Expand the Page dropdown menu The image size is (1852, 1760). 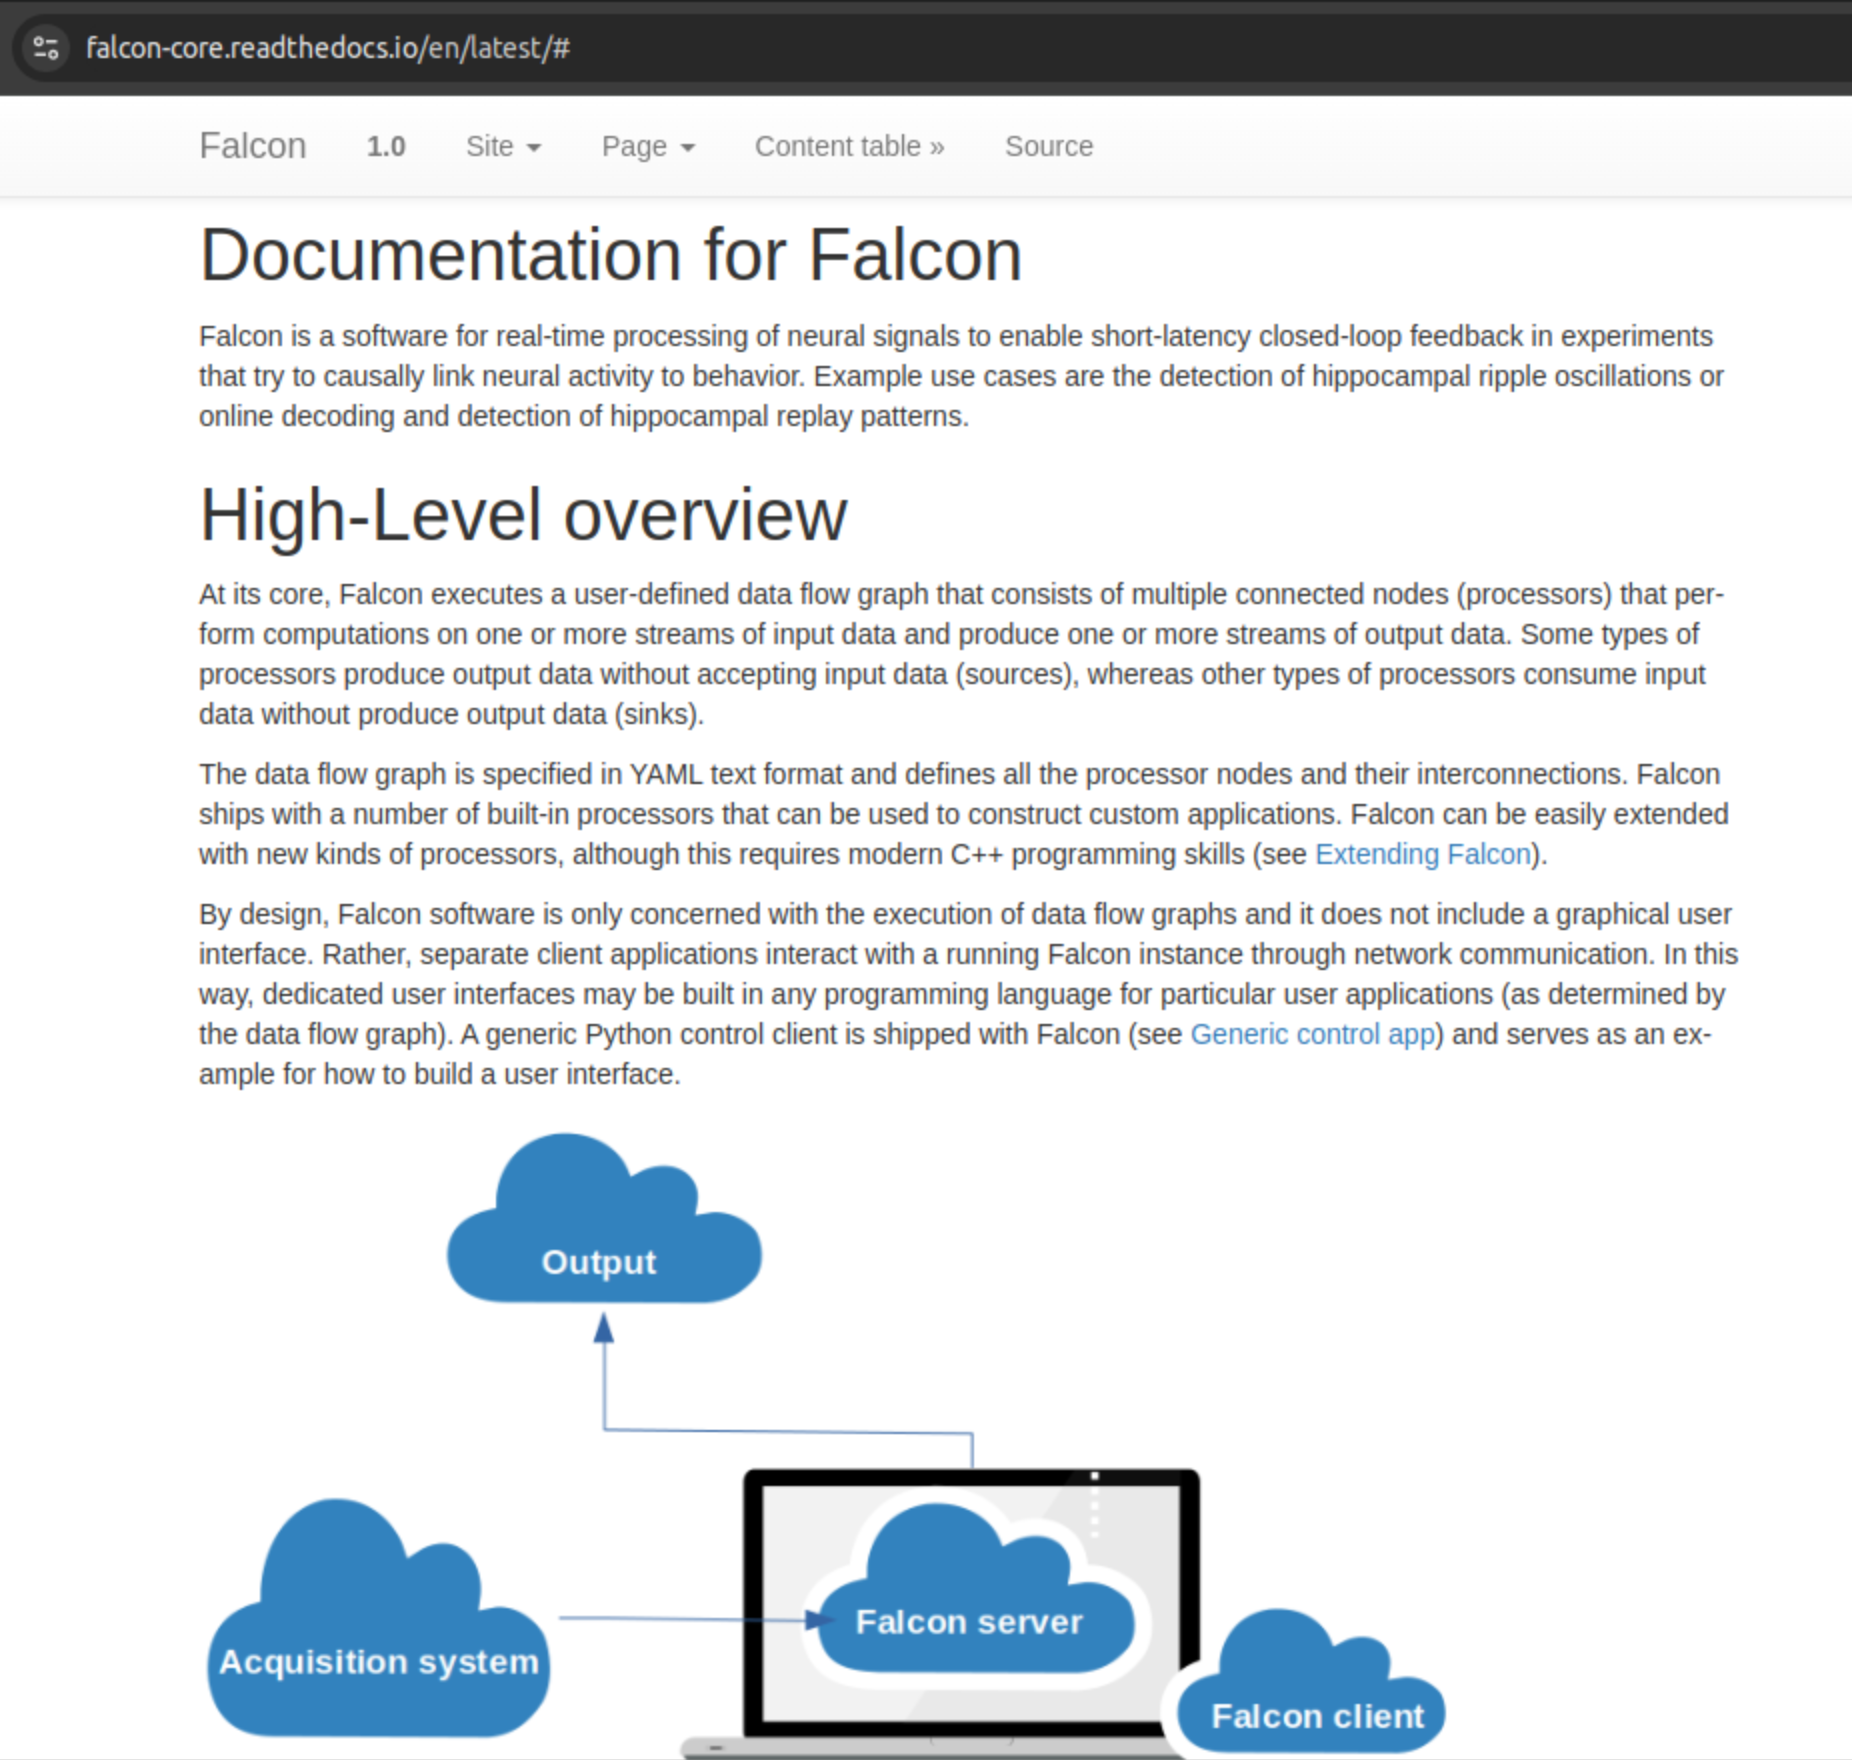[x=648, y=146]
